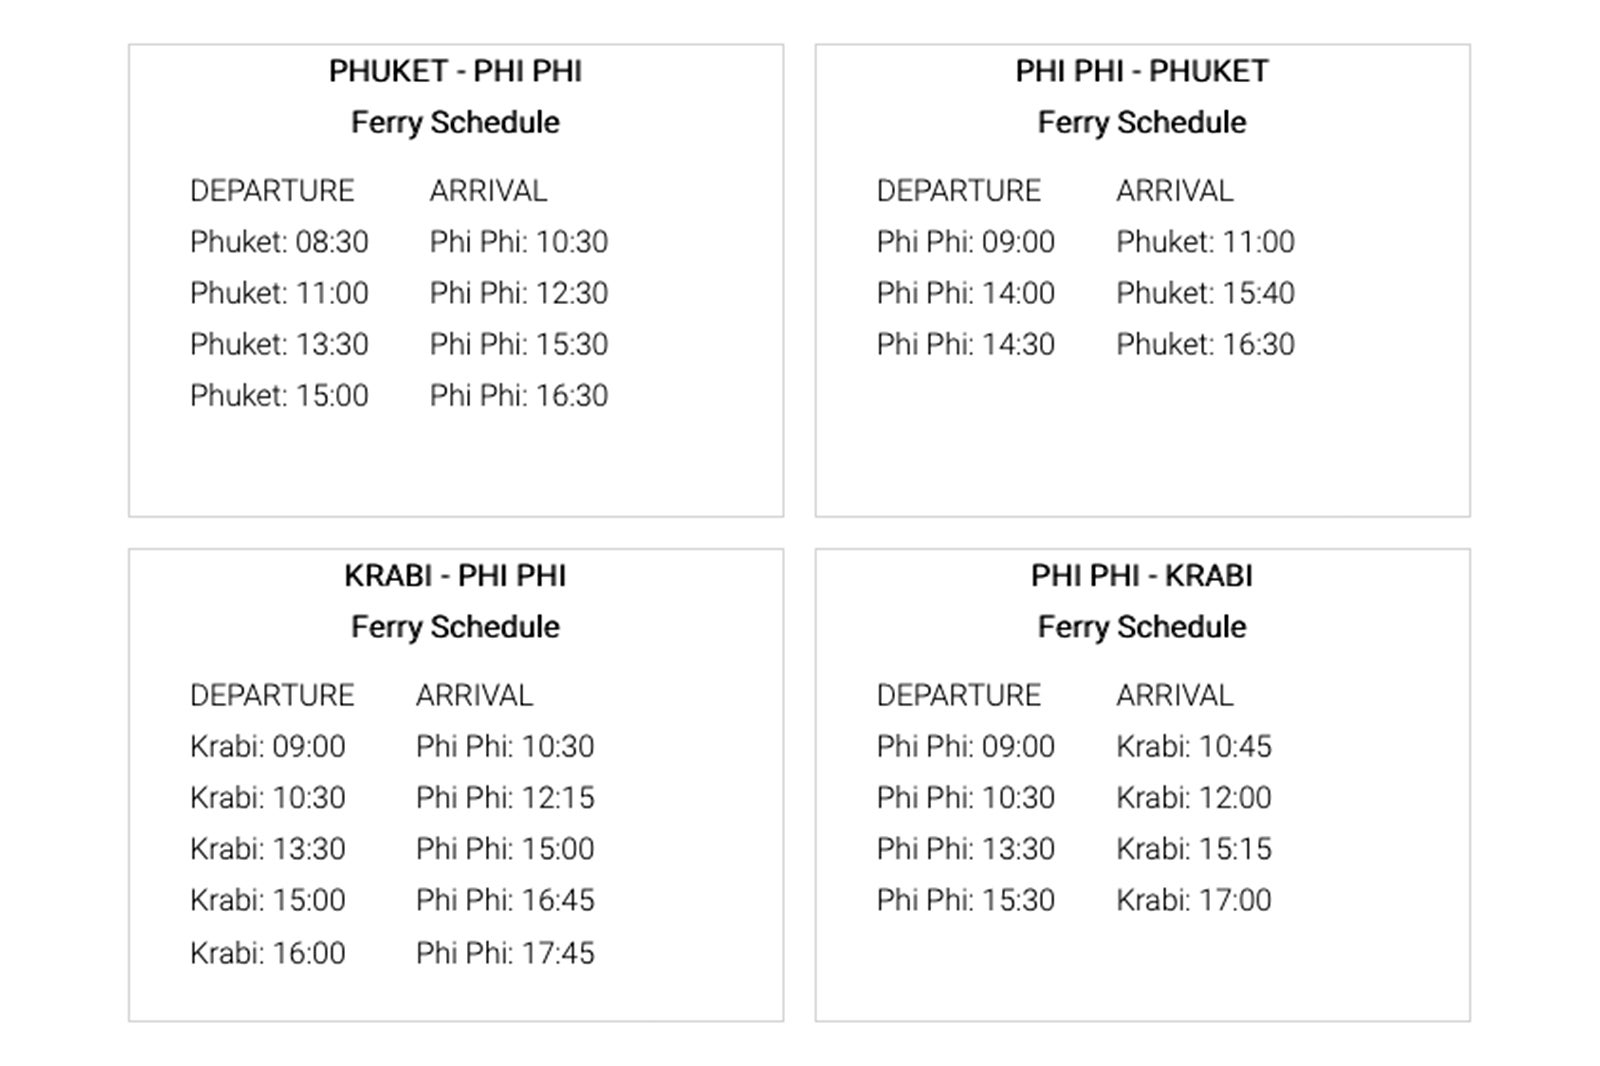Click the Phi Phi: 12:15 arrival time
The image size is (1600, 1066).
(505, 798)
